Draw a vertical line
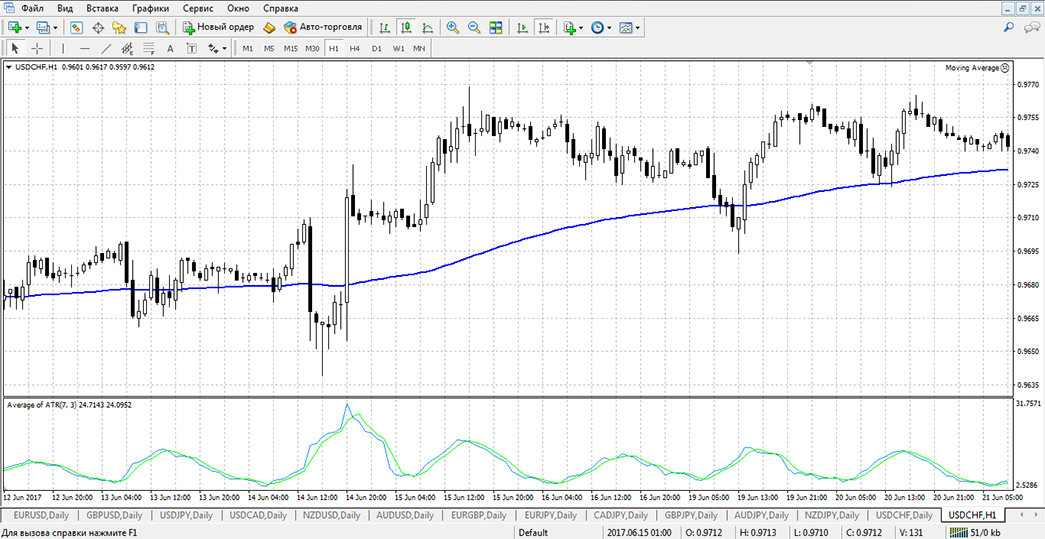This screenshot has height=539, width=1045. (63, 48)
